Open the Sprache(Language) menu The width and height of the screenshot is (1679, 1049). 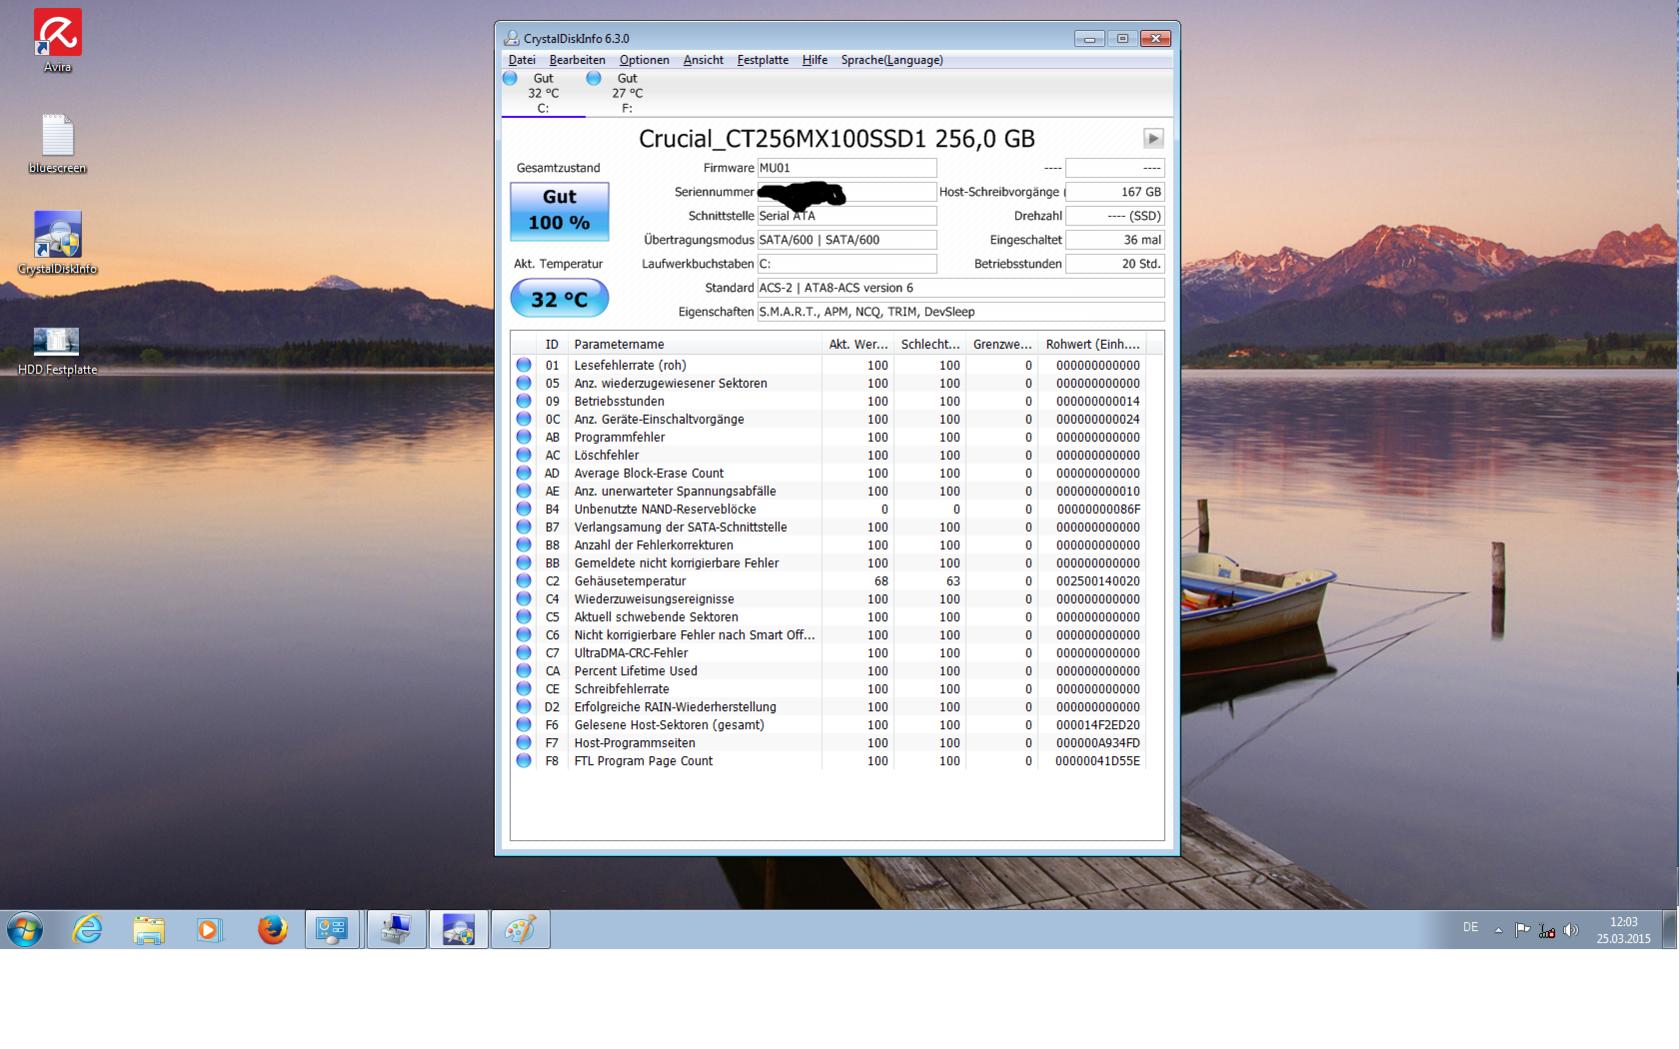892,60
